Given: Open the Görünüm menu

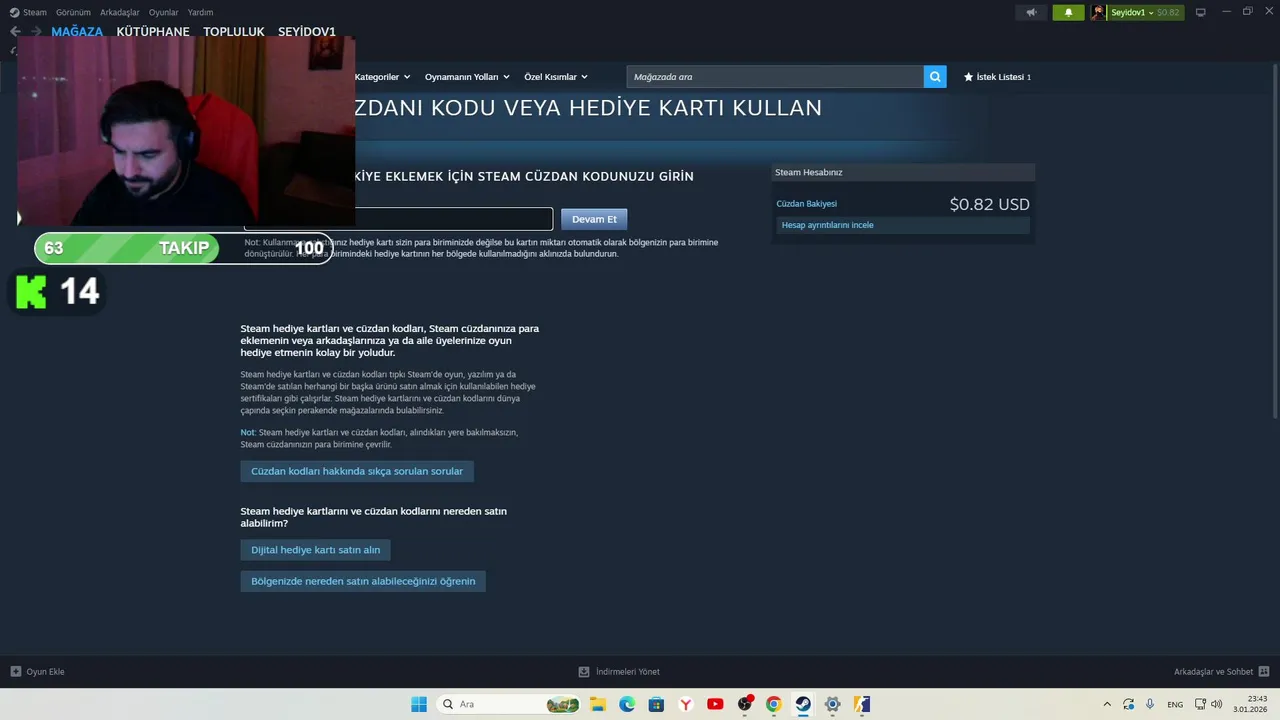Looking at the screenshot, I should 73,12.
